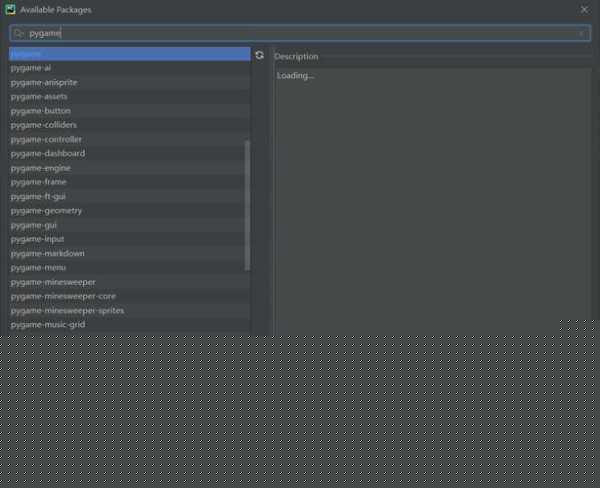Close the Available Packages dialog
This screenshot has width=600, height=488.
click(x=584, y=10)
